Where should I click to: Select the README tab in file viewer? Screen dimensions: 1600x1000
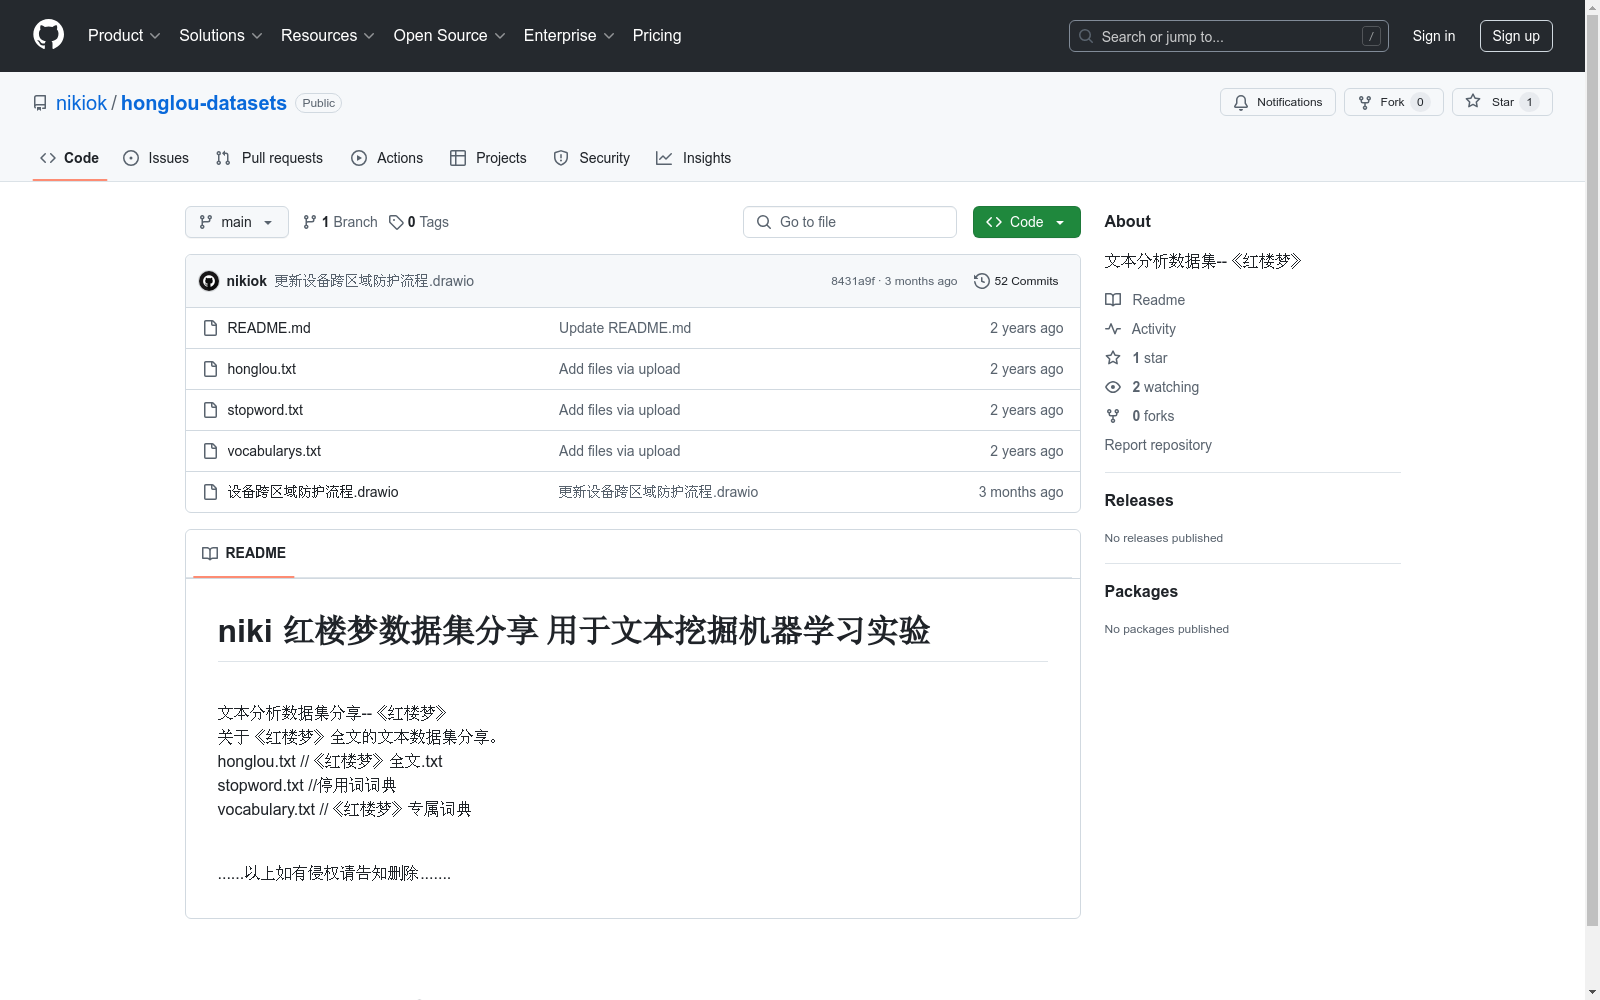pos(244,553)
